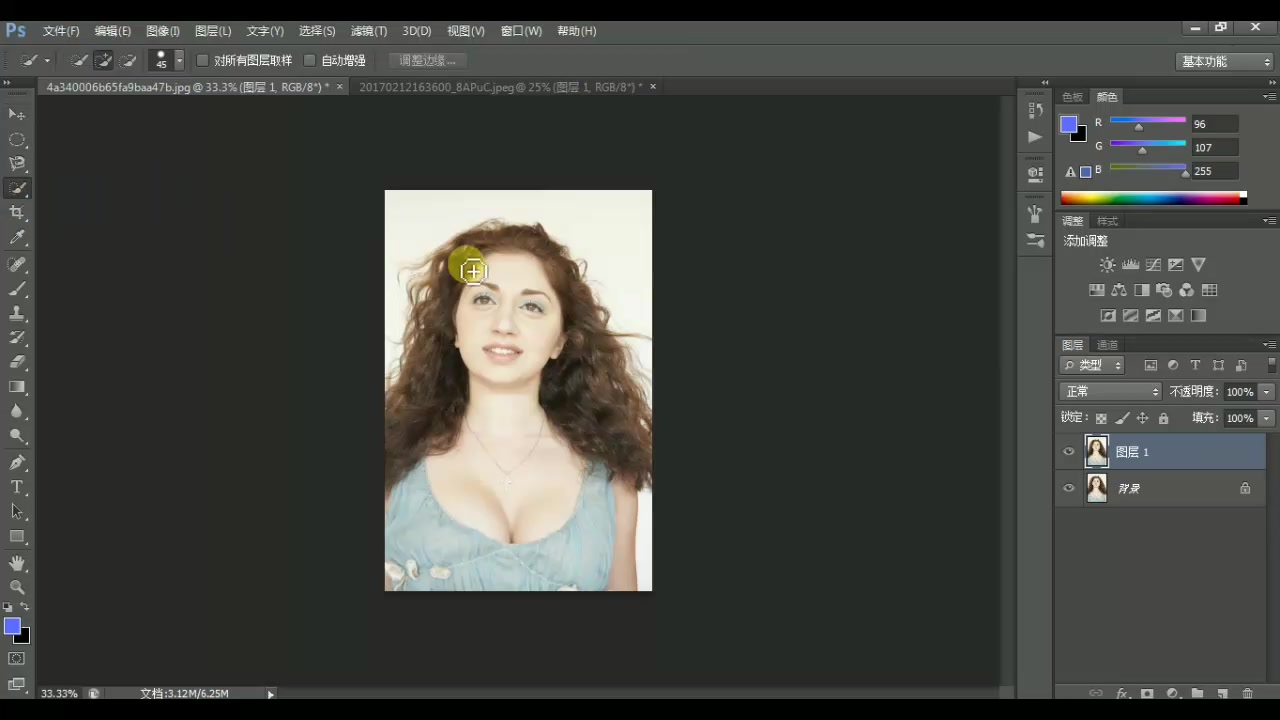Viewport: 1280px width, 720px height.
Task: Hide 图层 1 layer visibility eye
Action: tap(1068, 452)
